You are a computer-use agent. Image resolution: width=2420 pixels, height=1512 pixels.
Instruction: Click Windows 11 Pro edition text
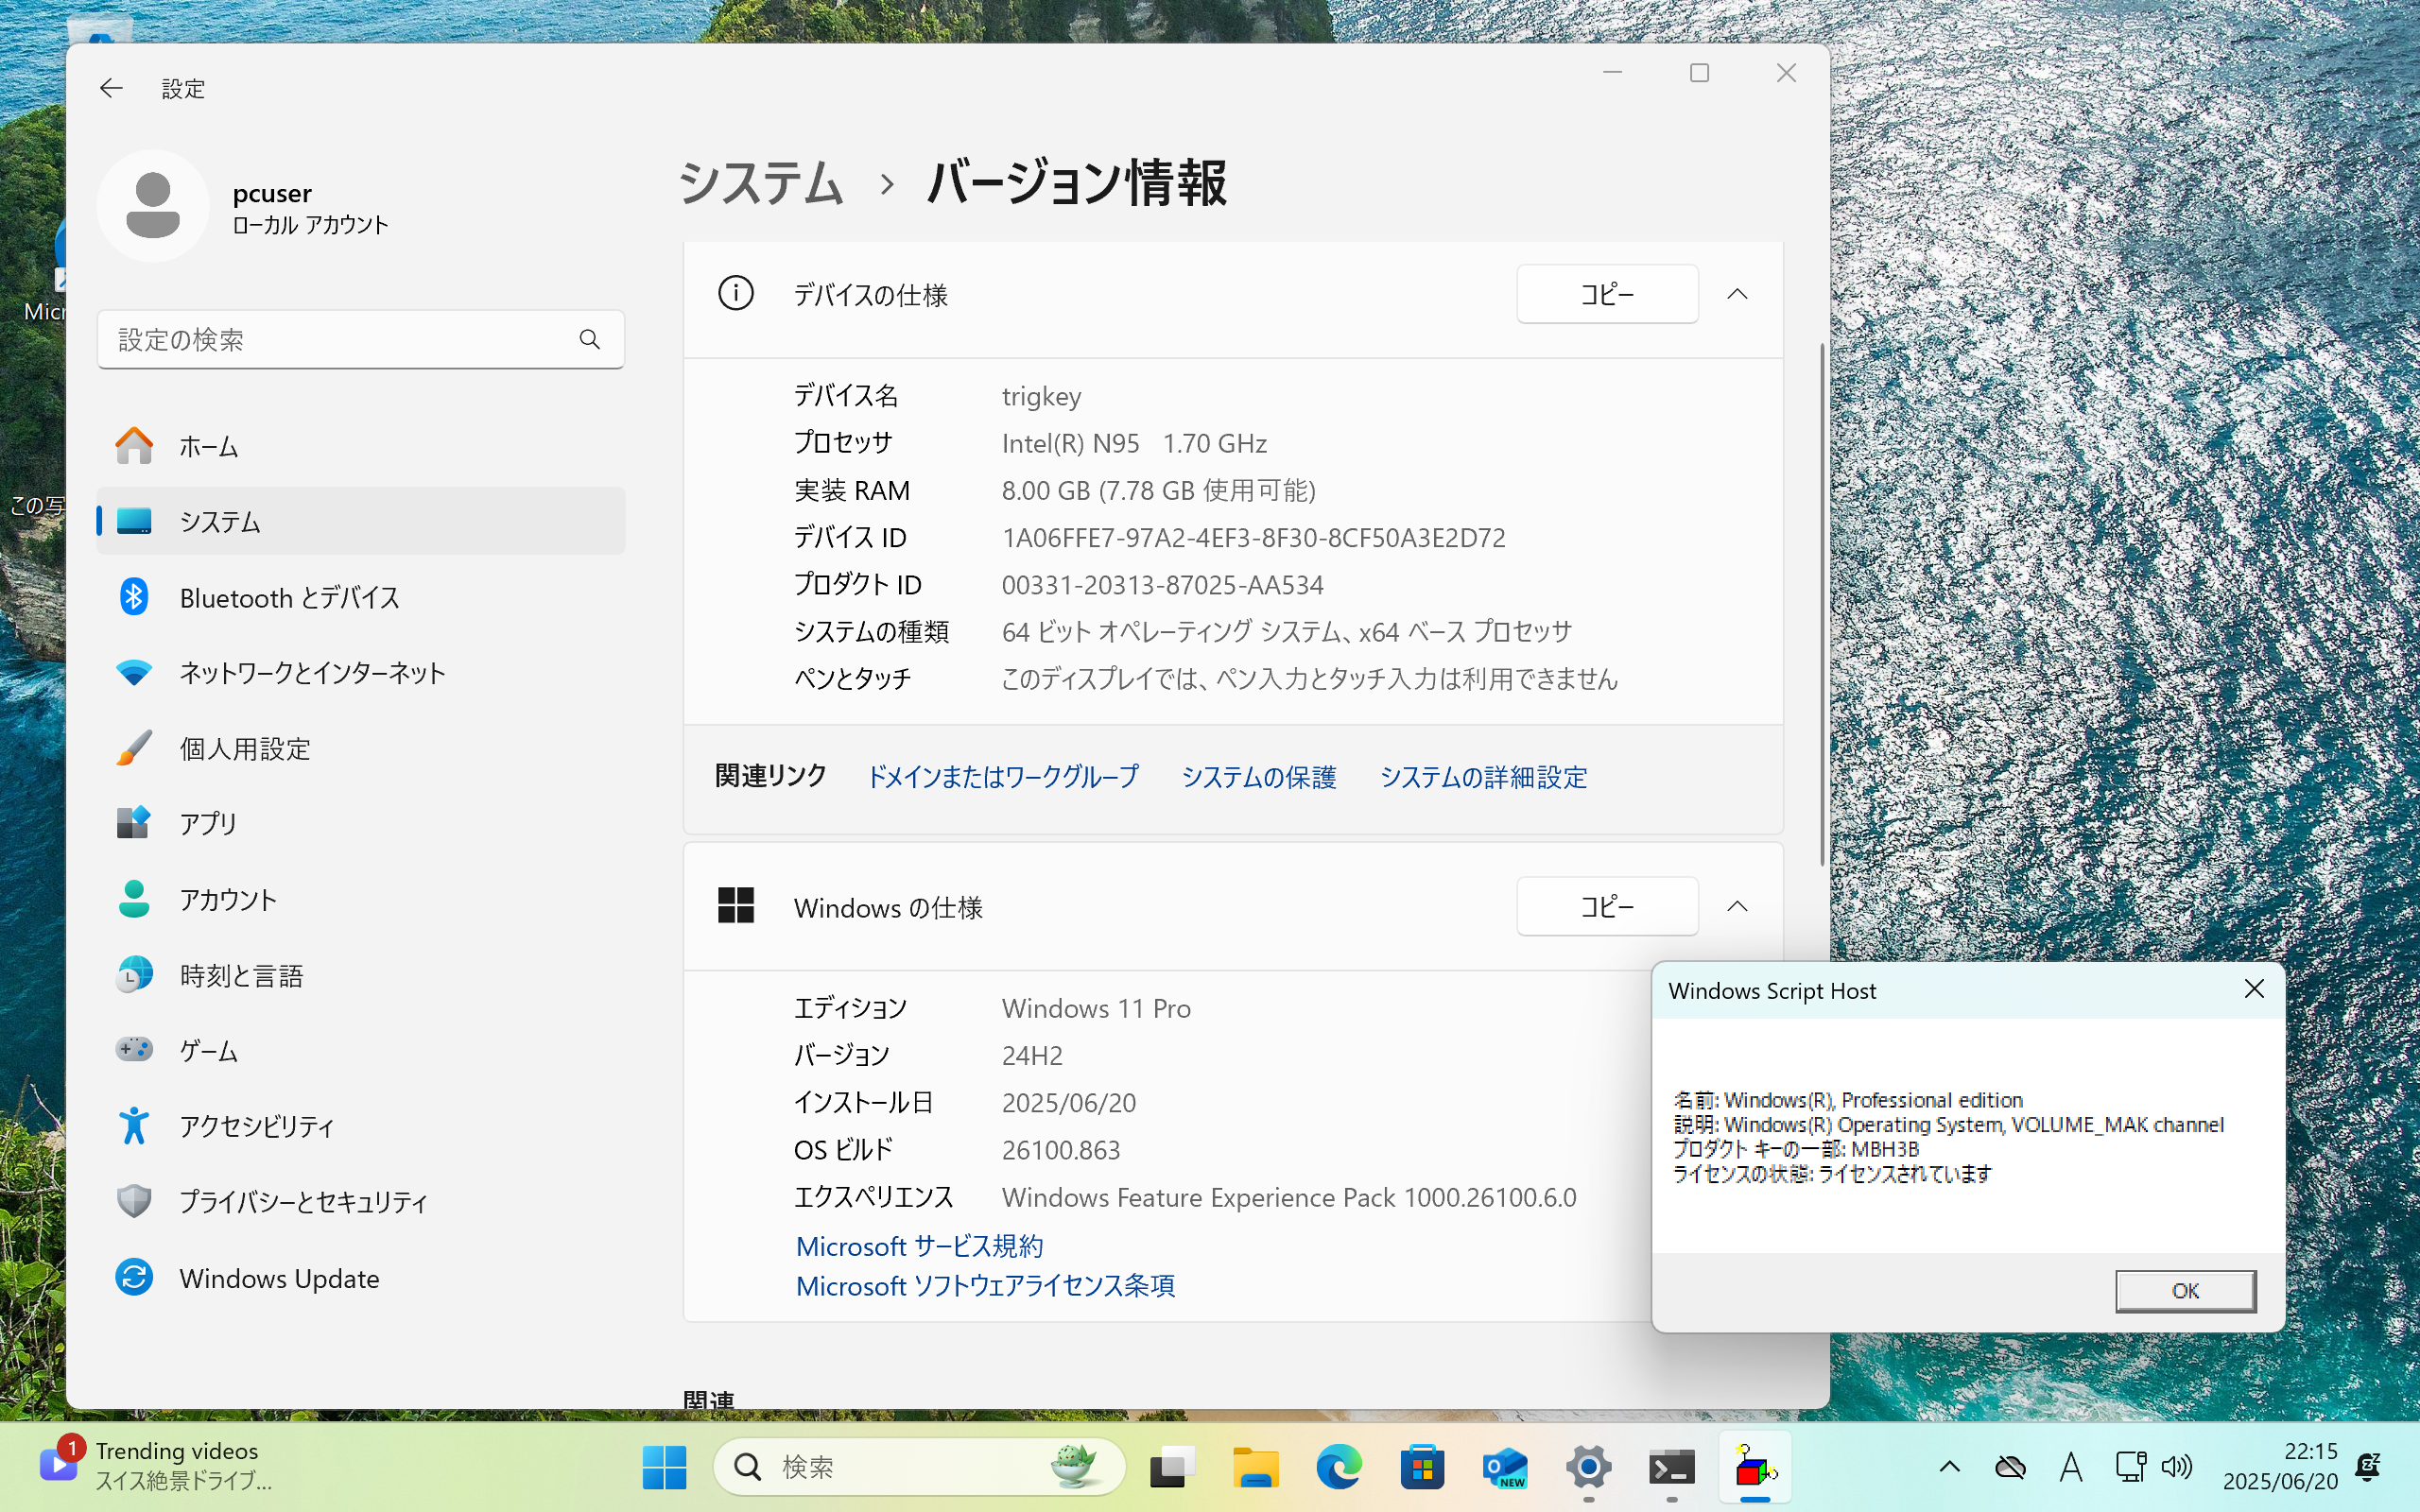pyautogui.click(x=1096, y=1008)
